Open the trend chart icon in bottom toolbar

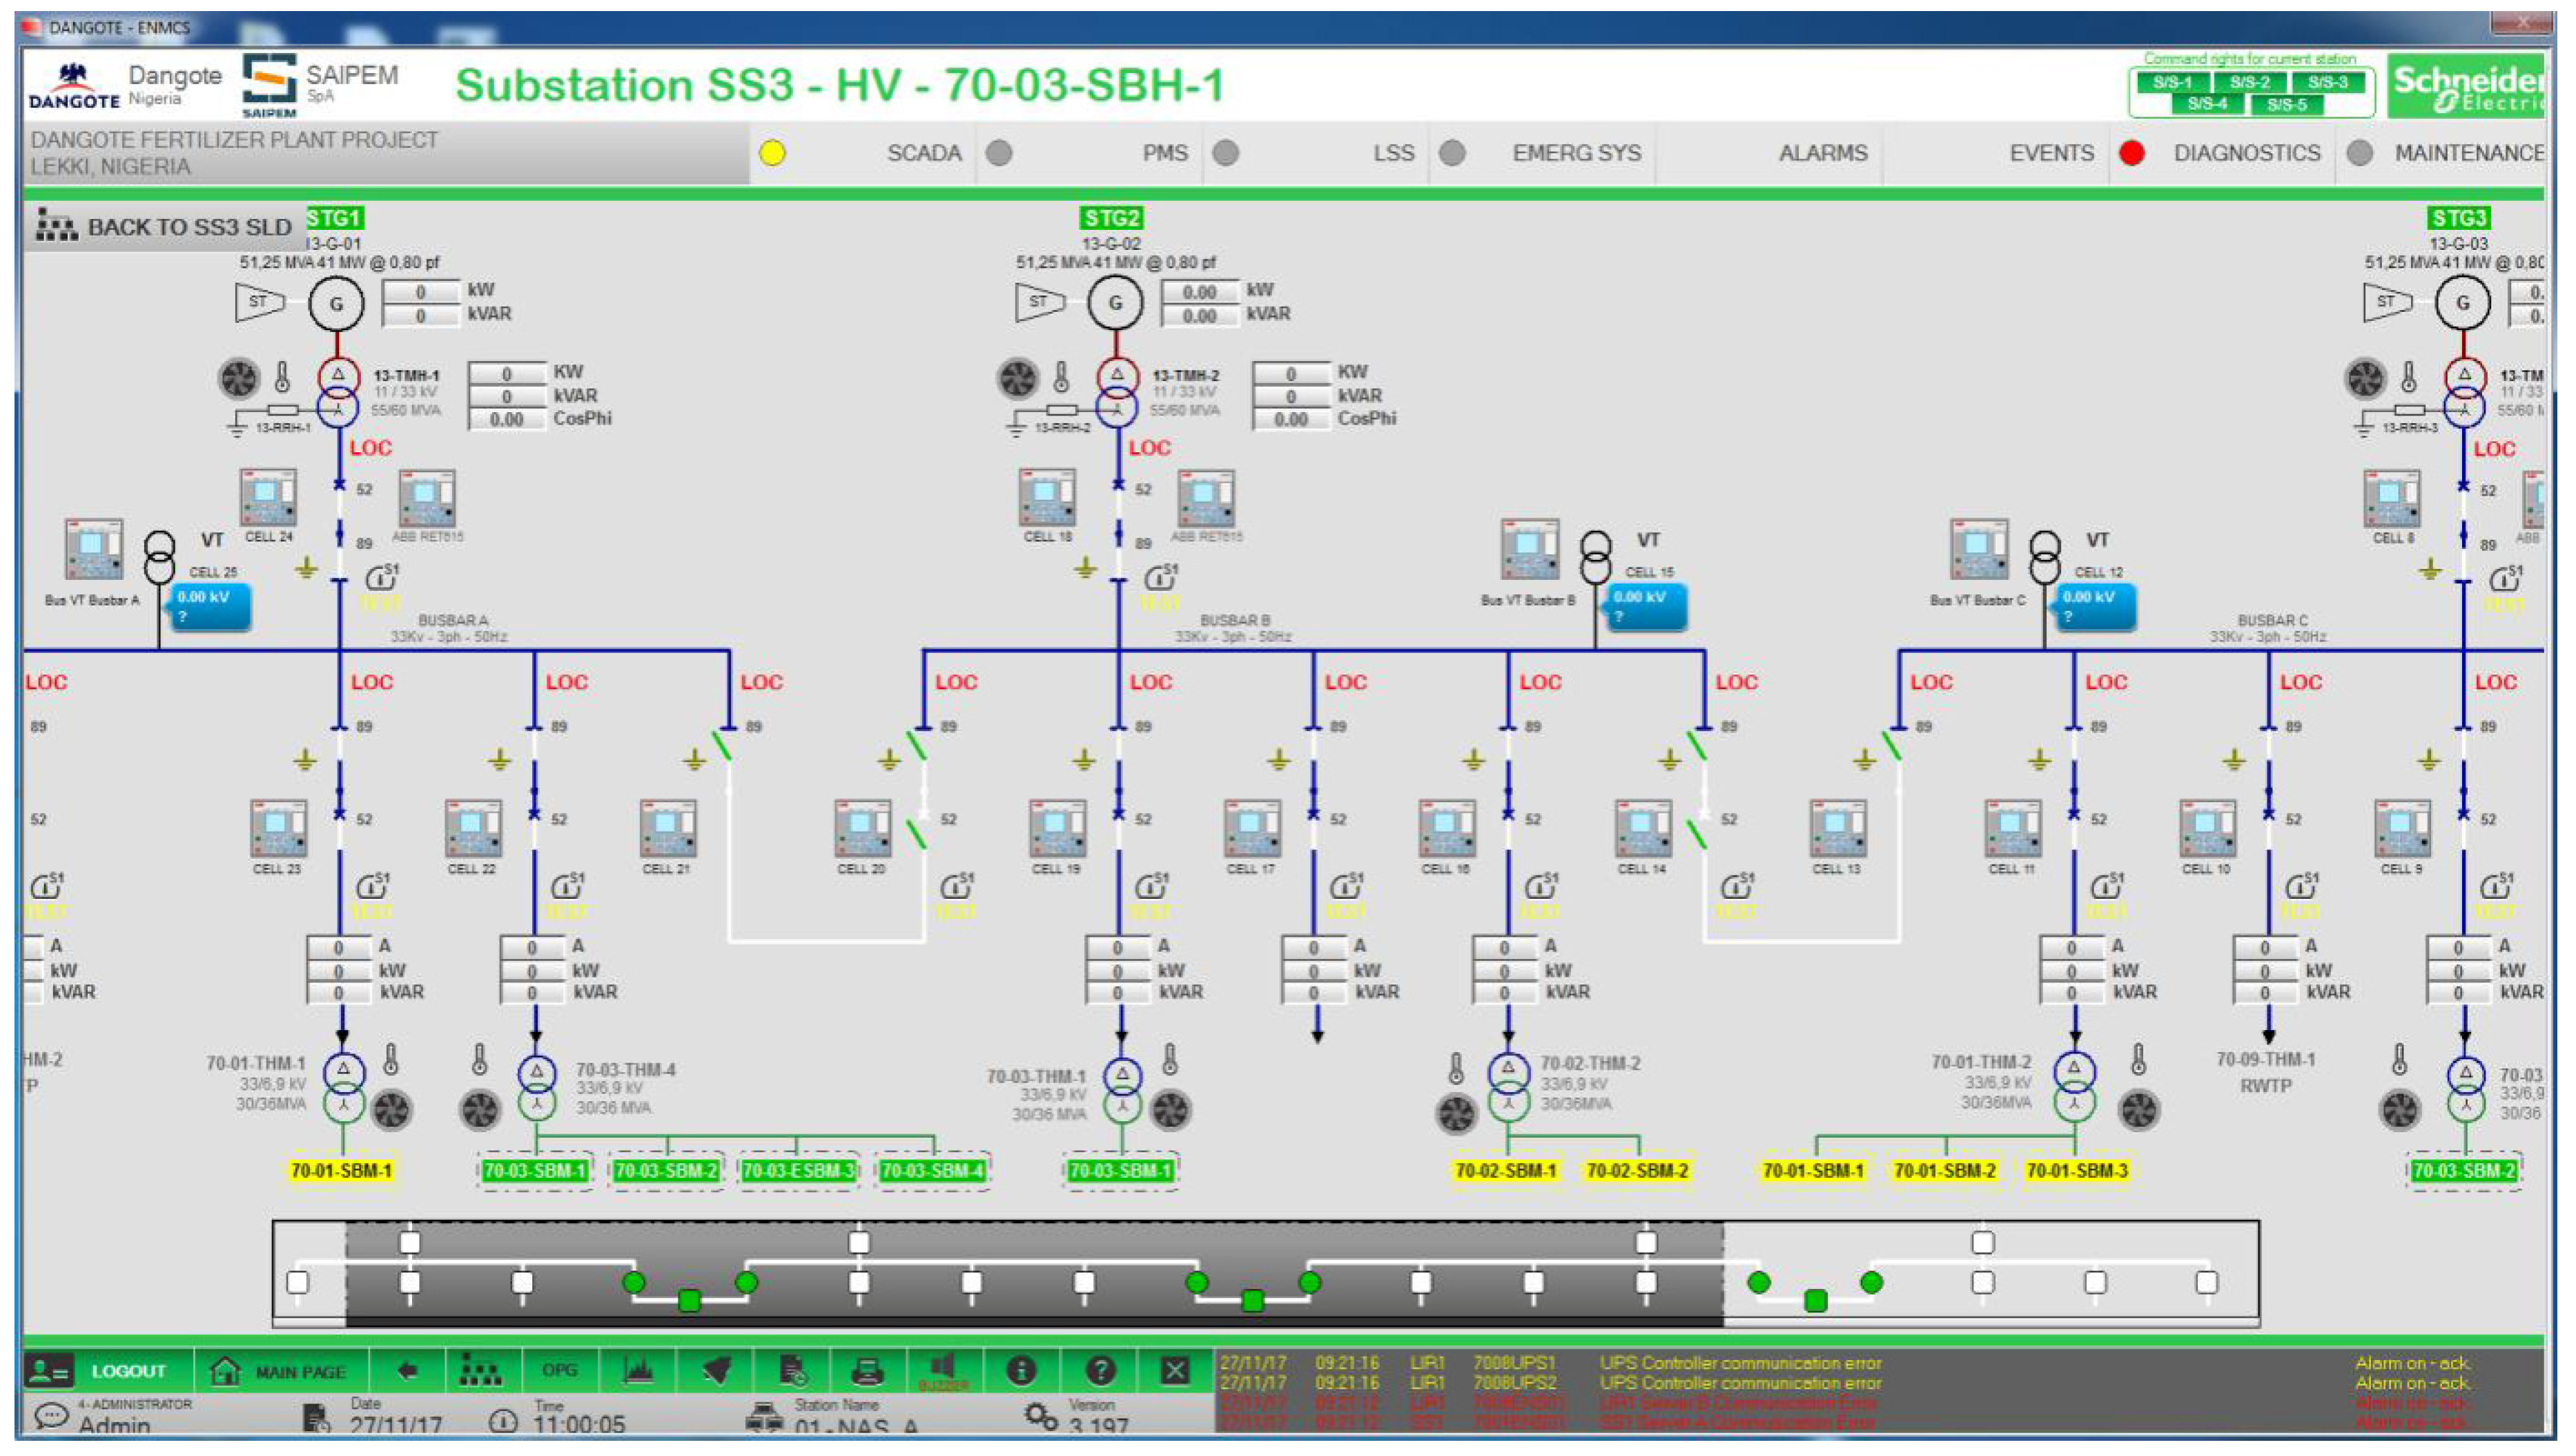638,1371
